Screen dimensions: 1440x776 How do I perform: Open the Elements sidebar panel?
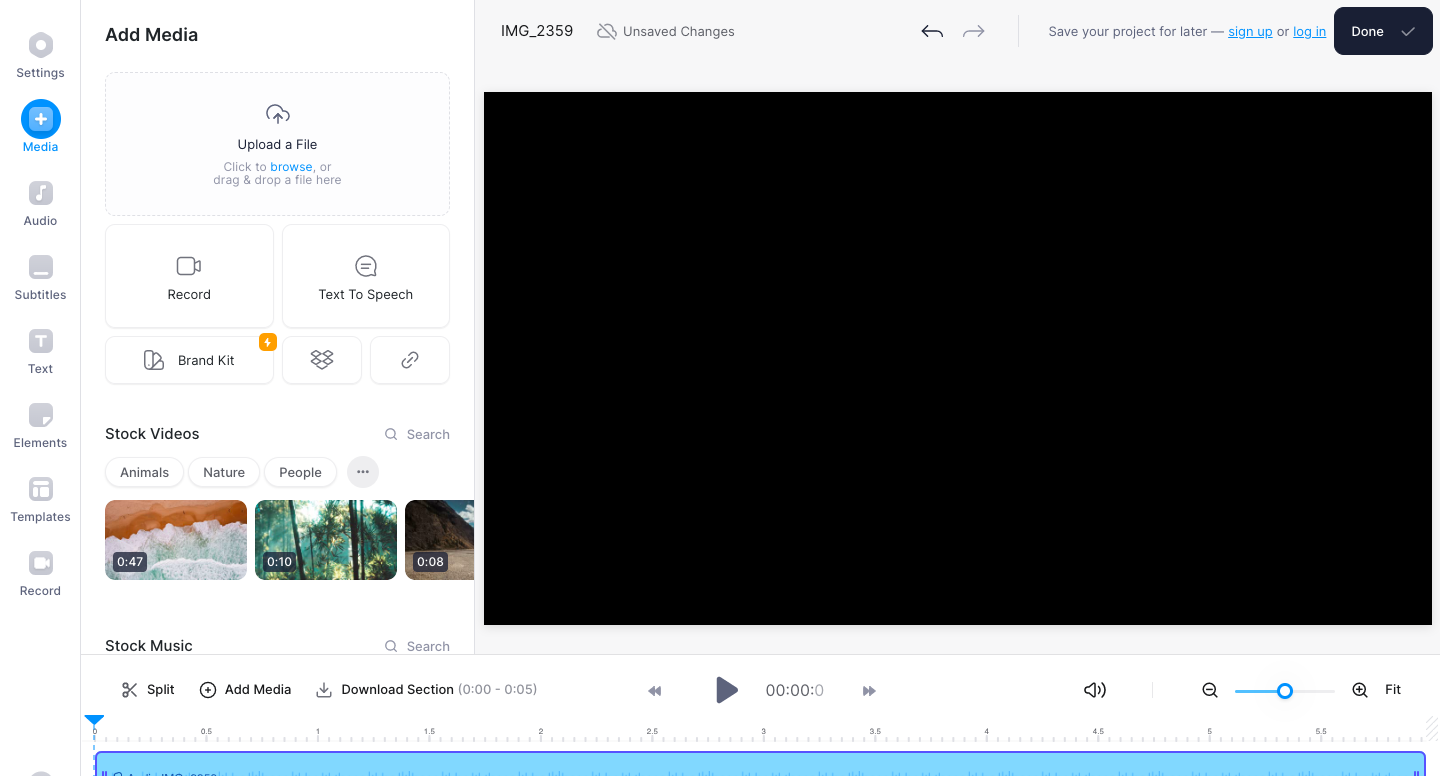[x=40, y=426]
